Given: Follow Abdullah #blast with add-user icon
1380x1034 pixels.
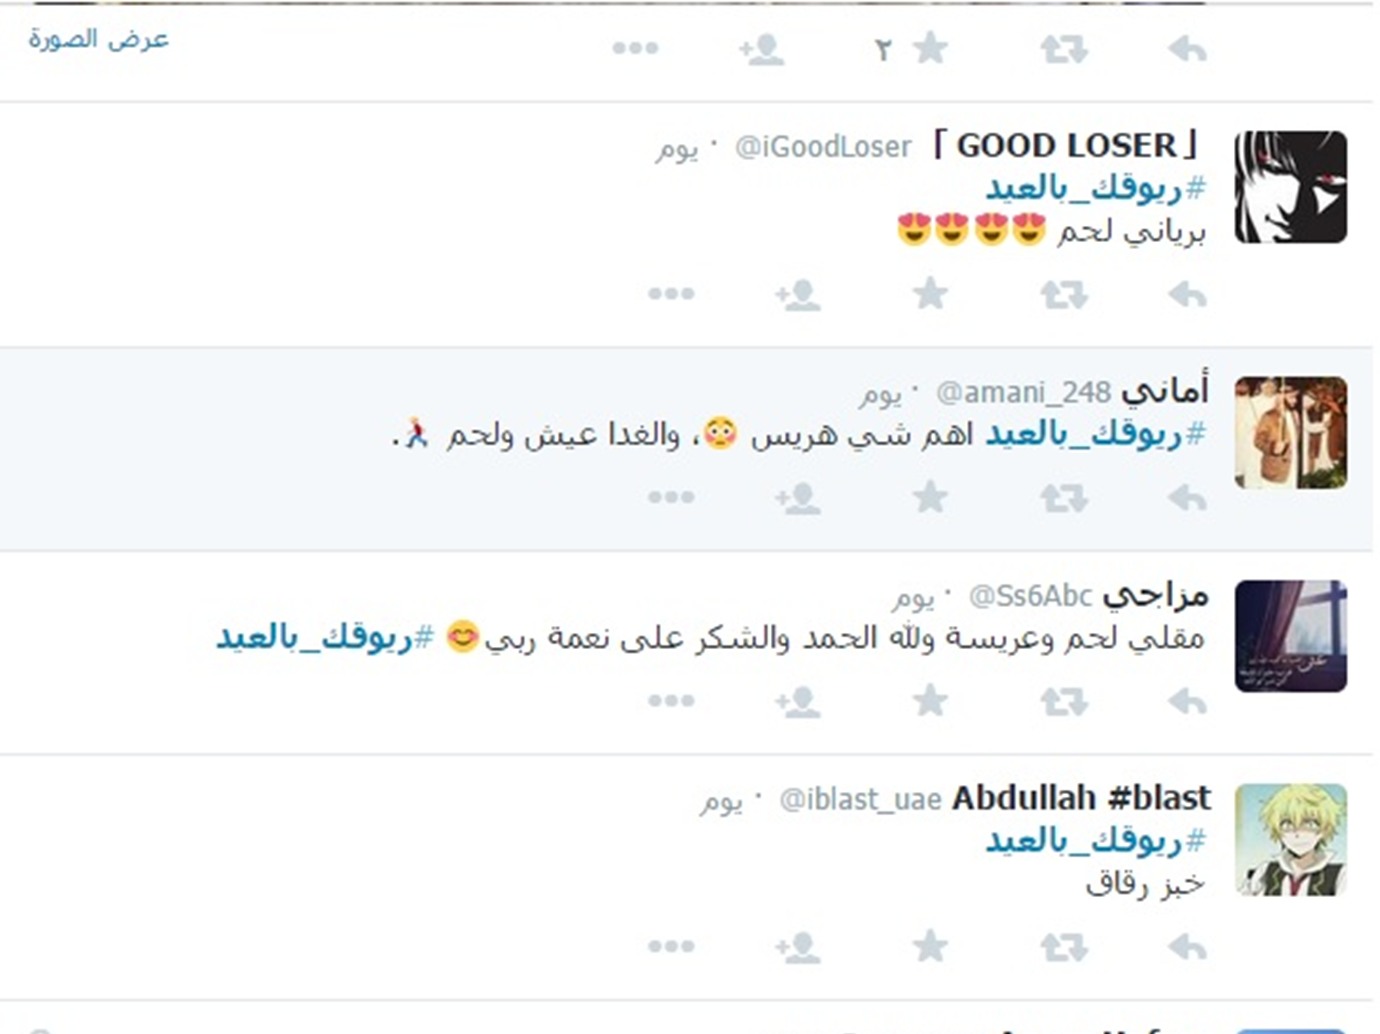Looking at the screenshot, I should 797,947.
